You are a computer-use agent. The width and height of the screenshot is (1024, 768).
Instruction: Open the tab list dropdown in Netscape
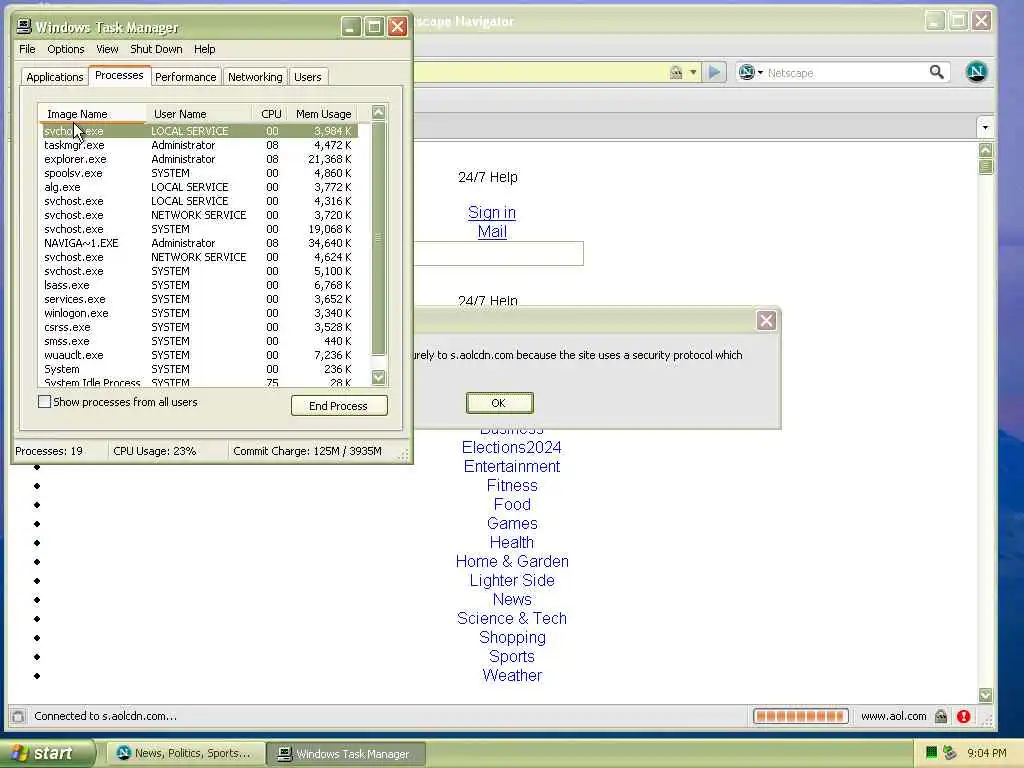click(x=985, y=127)
